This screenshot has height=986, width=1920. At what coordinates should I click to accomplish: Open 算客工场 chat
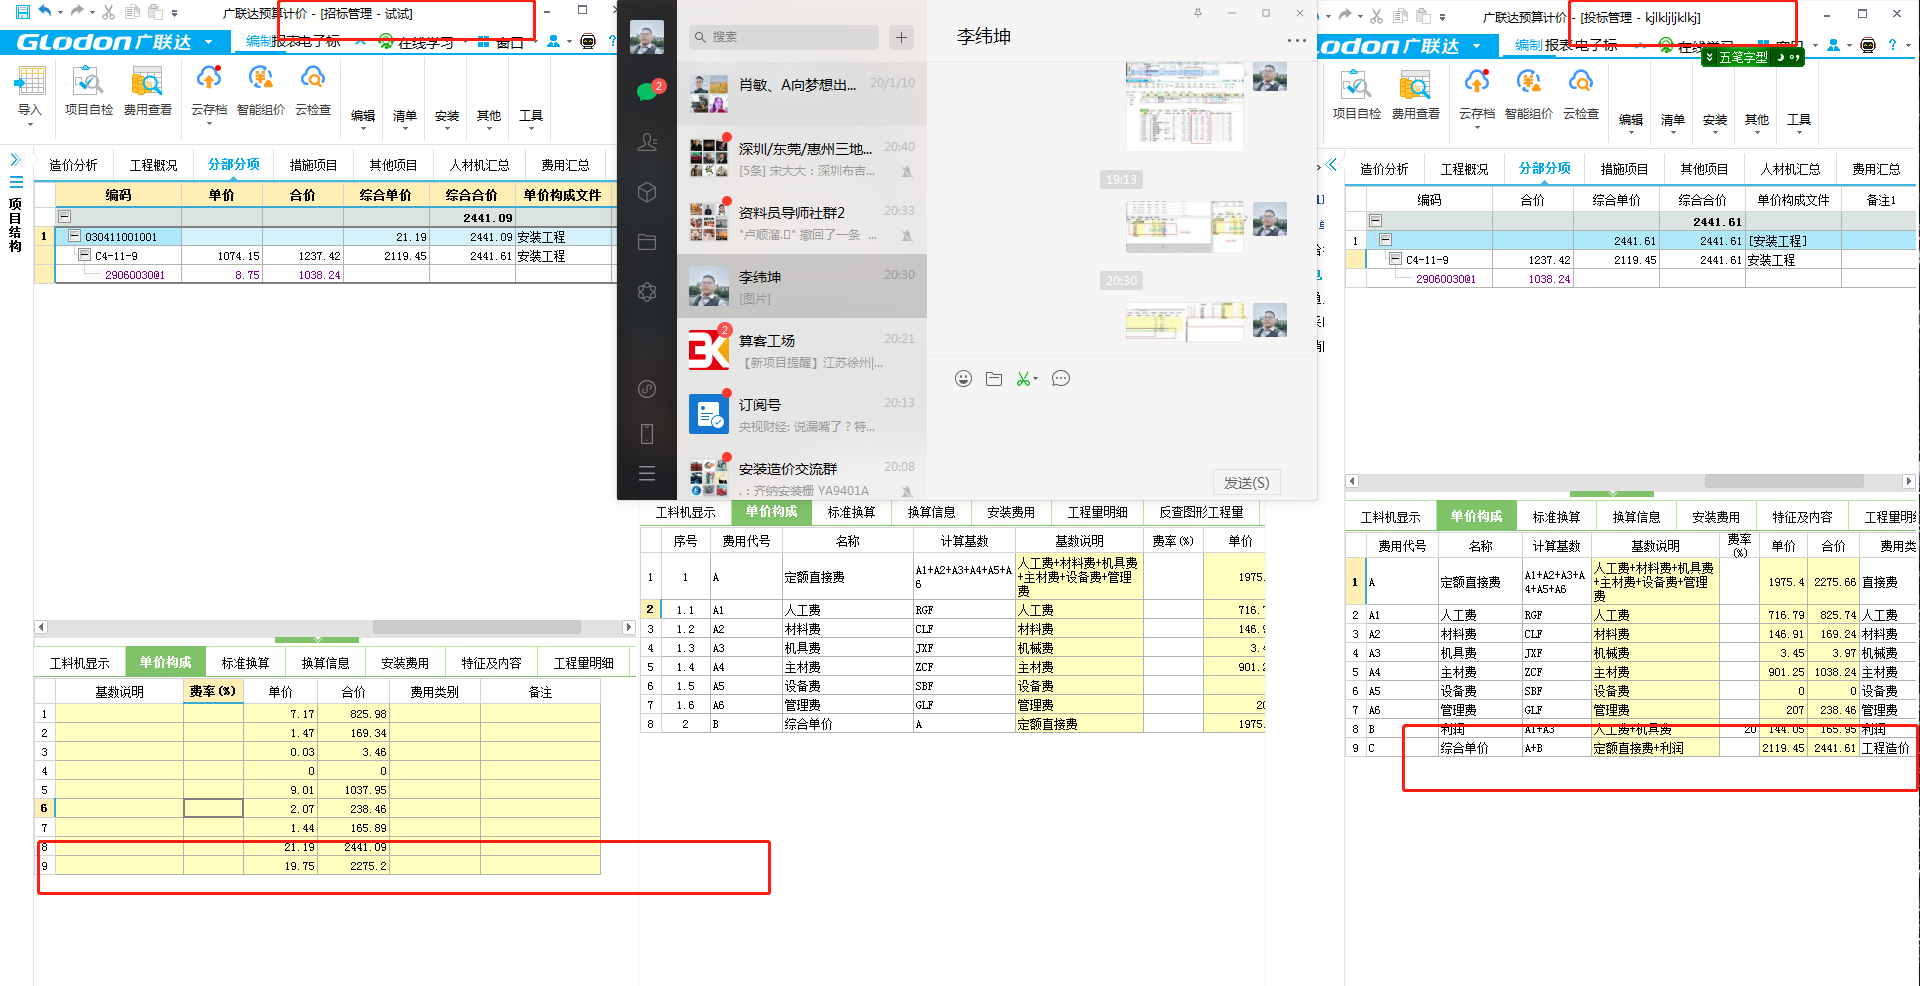802,350
